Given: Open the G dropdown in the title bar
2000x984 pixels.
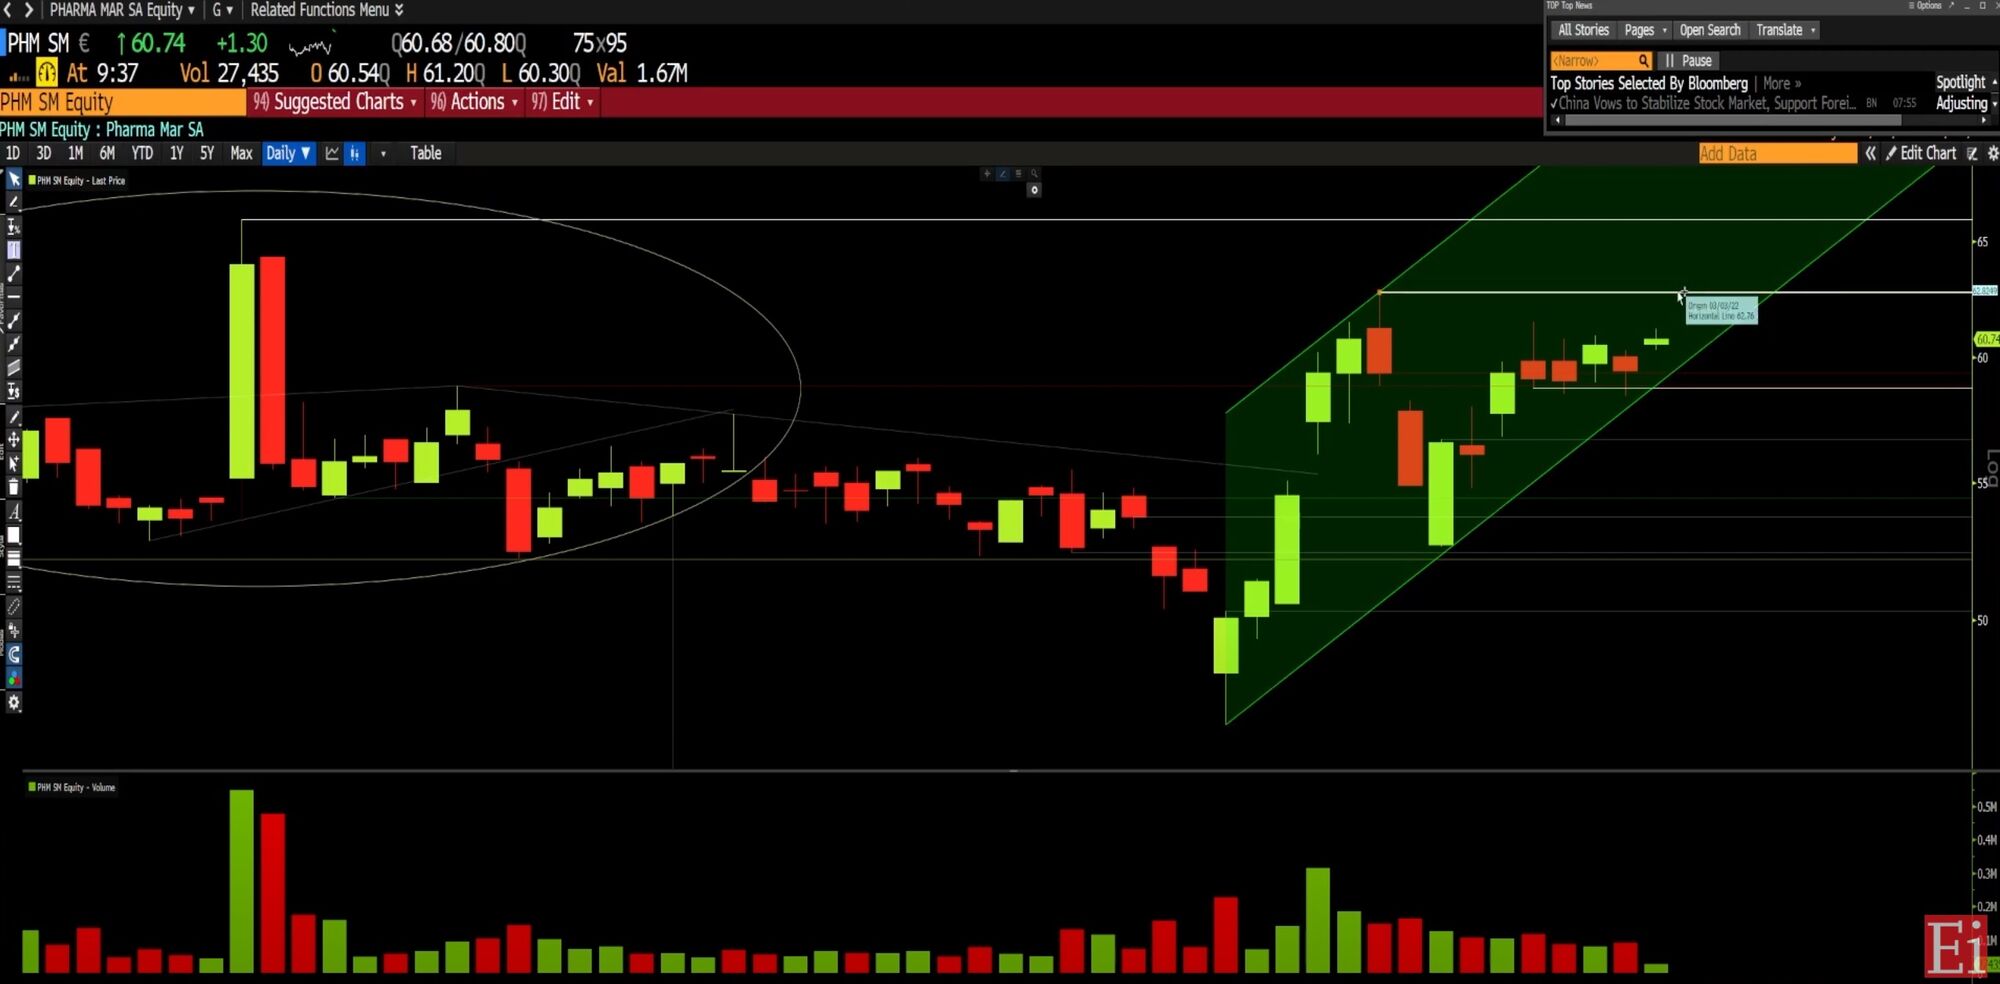Looking at the screenshot, I should [222, 10].
